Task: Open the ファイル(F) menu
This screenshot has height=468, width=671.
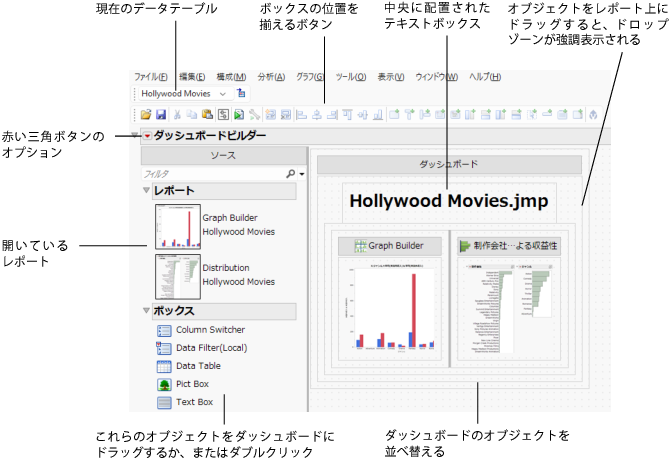Action: pos(151,77)
